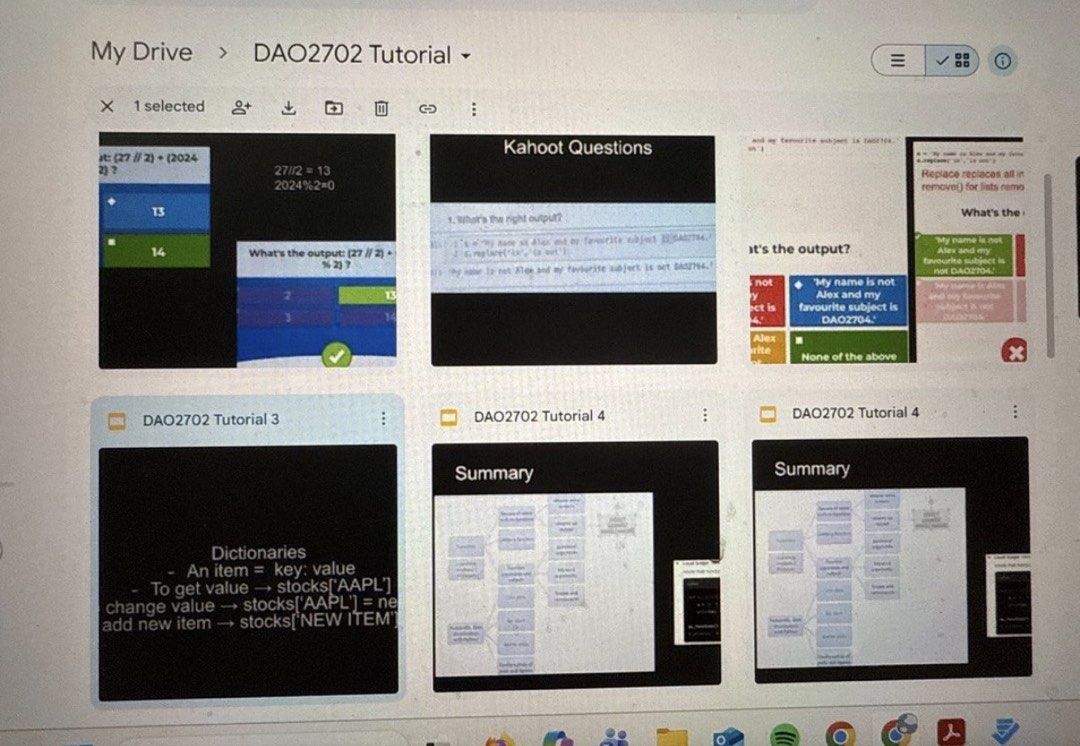Click Slides icon of middle DAO2702 Tutorial 4
The height and width of the screenshot is (746, 1080).
448,417
